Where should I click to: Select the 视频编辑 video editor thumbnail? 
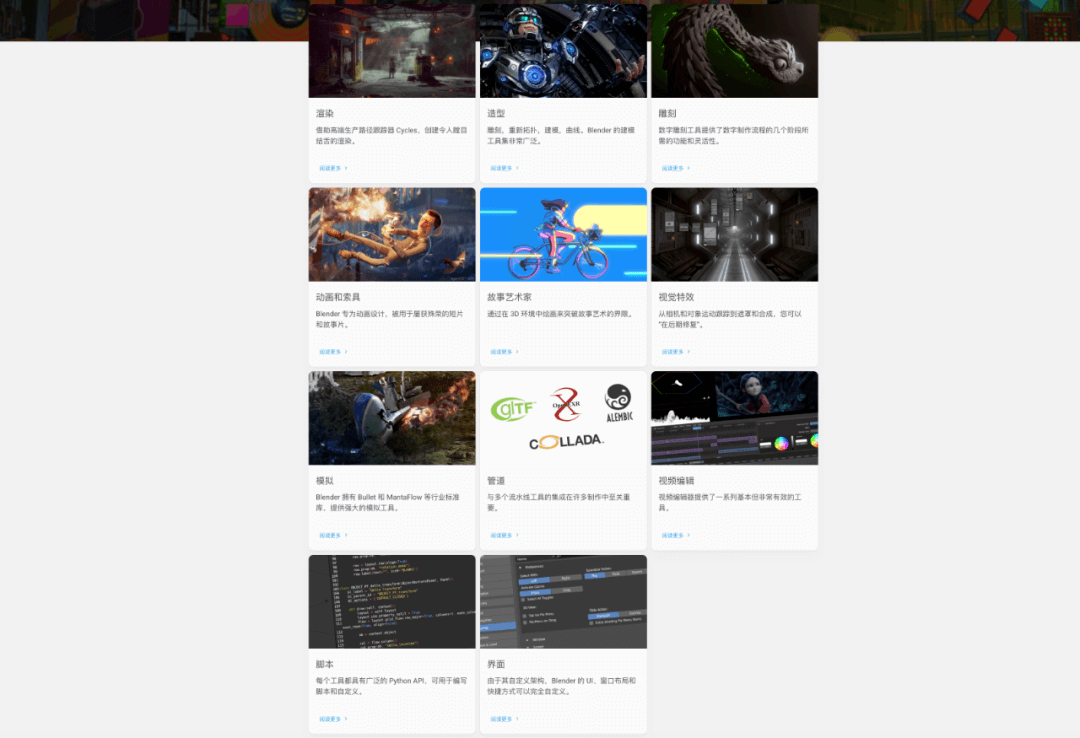735,418
